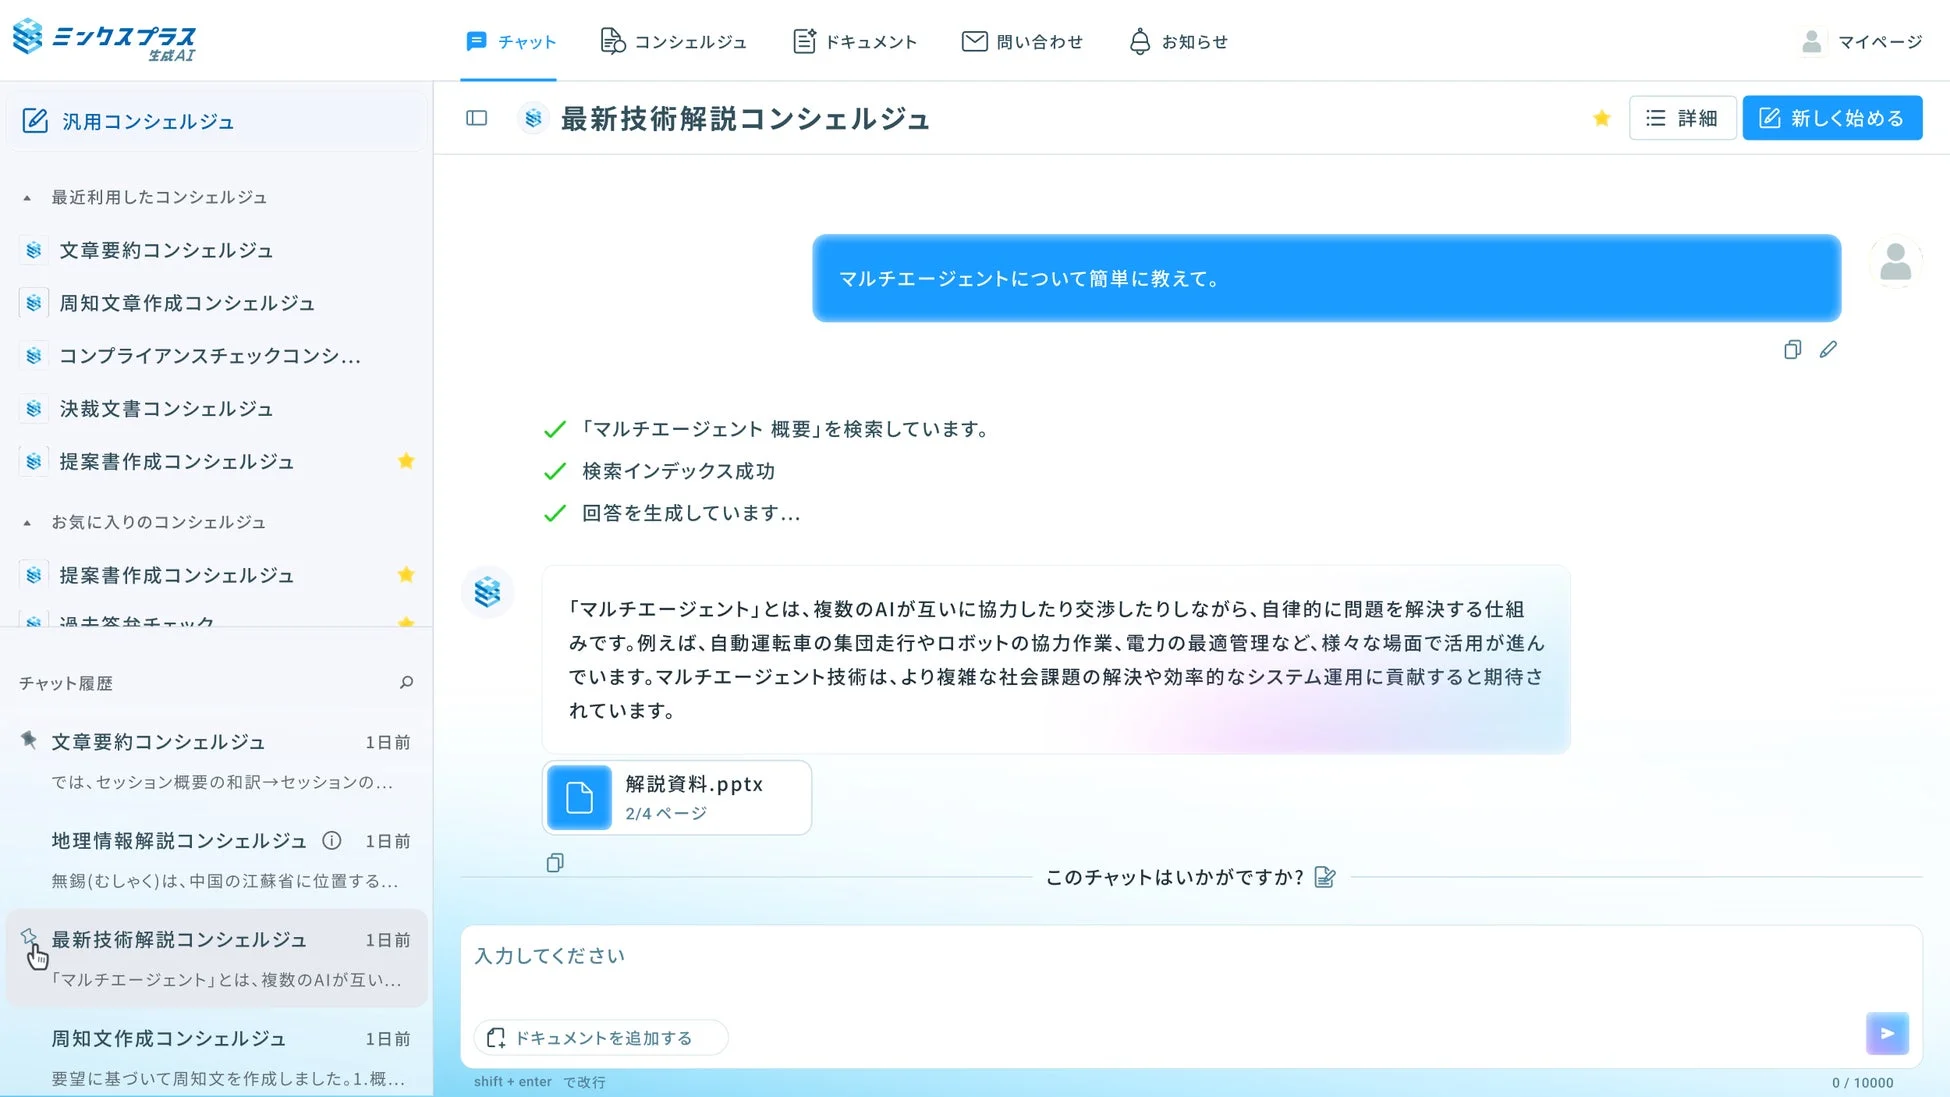The height and width of the screenshot is (1097, 1950).
Task: Open the 解説資料.pptx attachment
Action: tap(676, 797)
